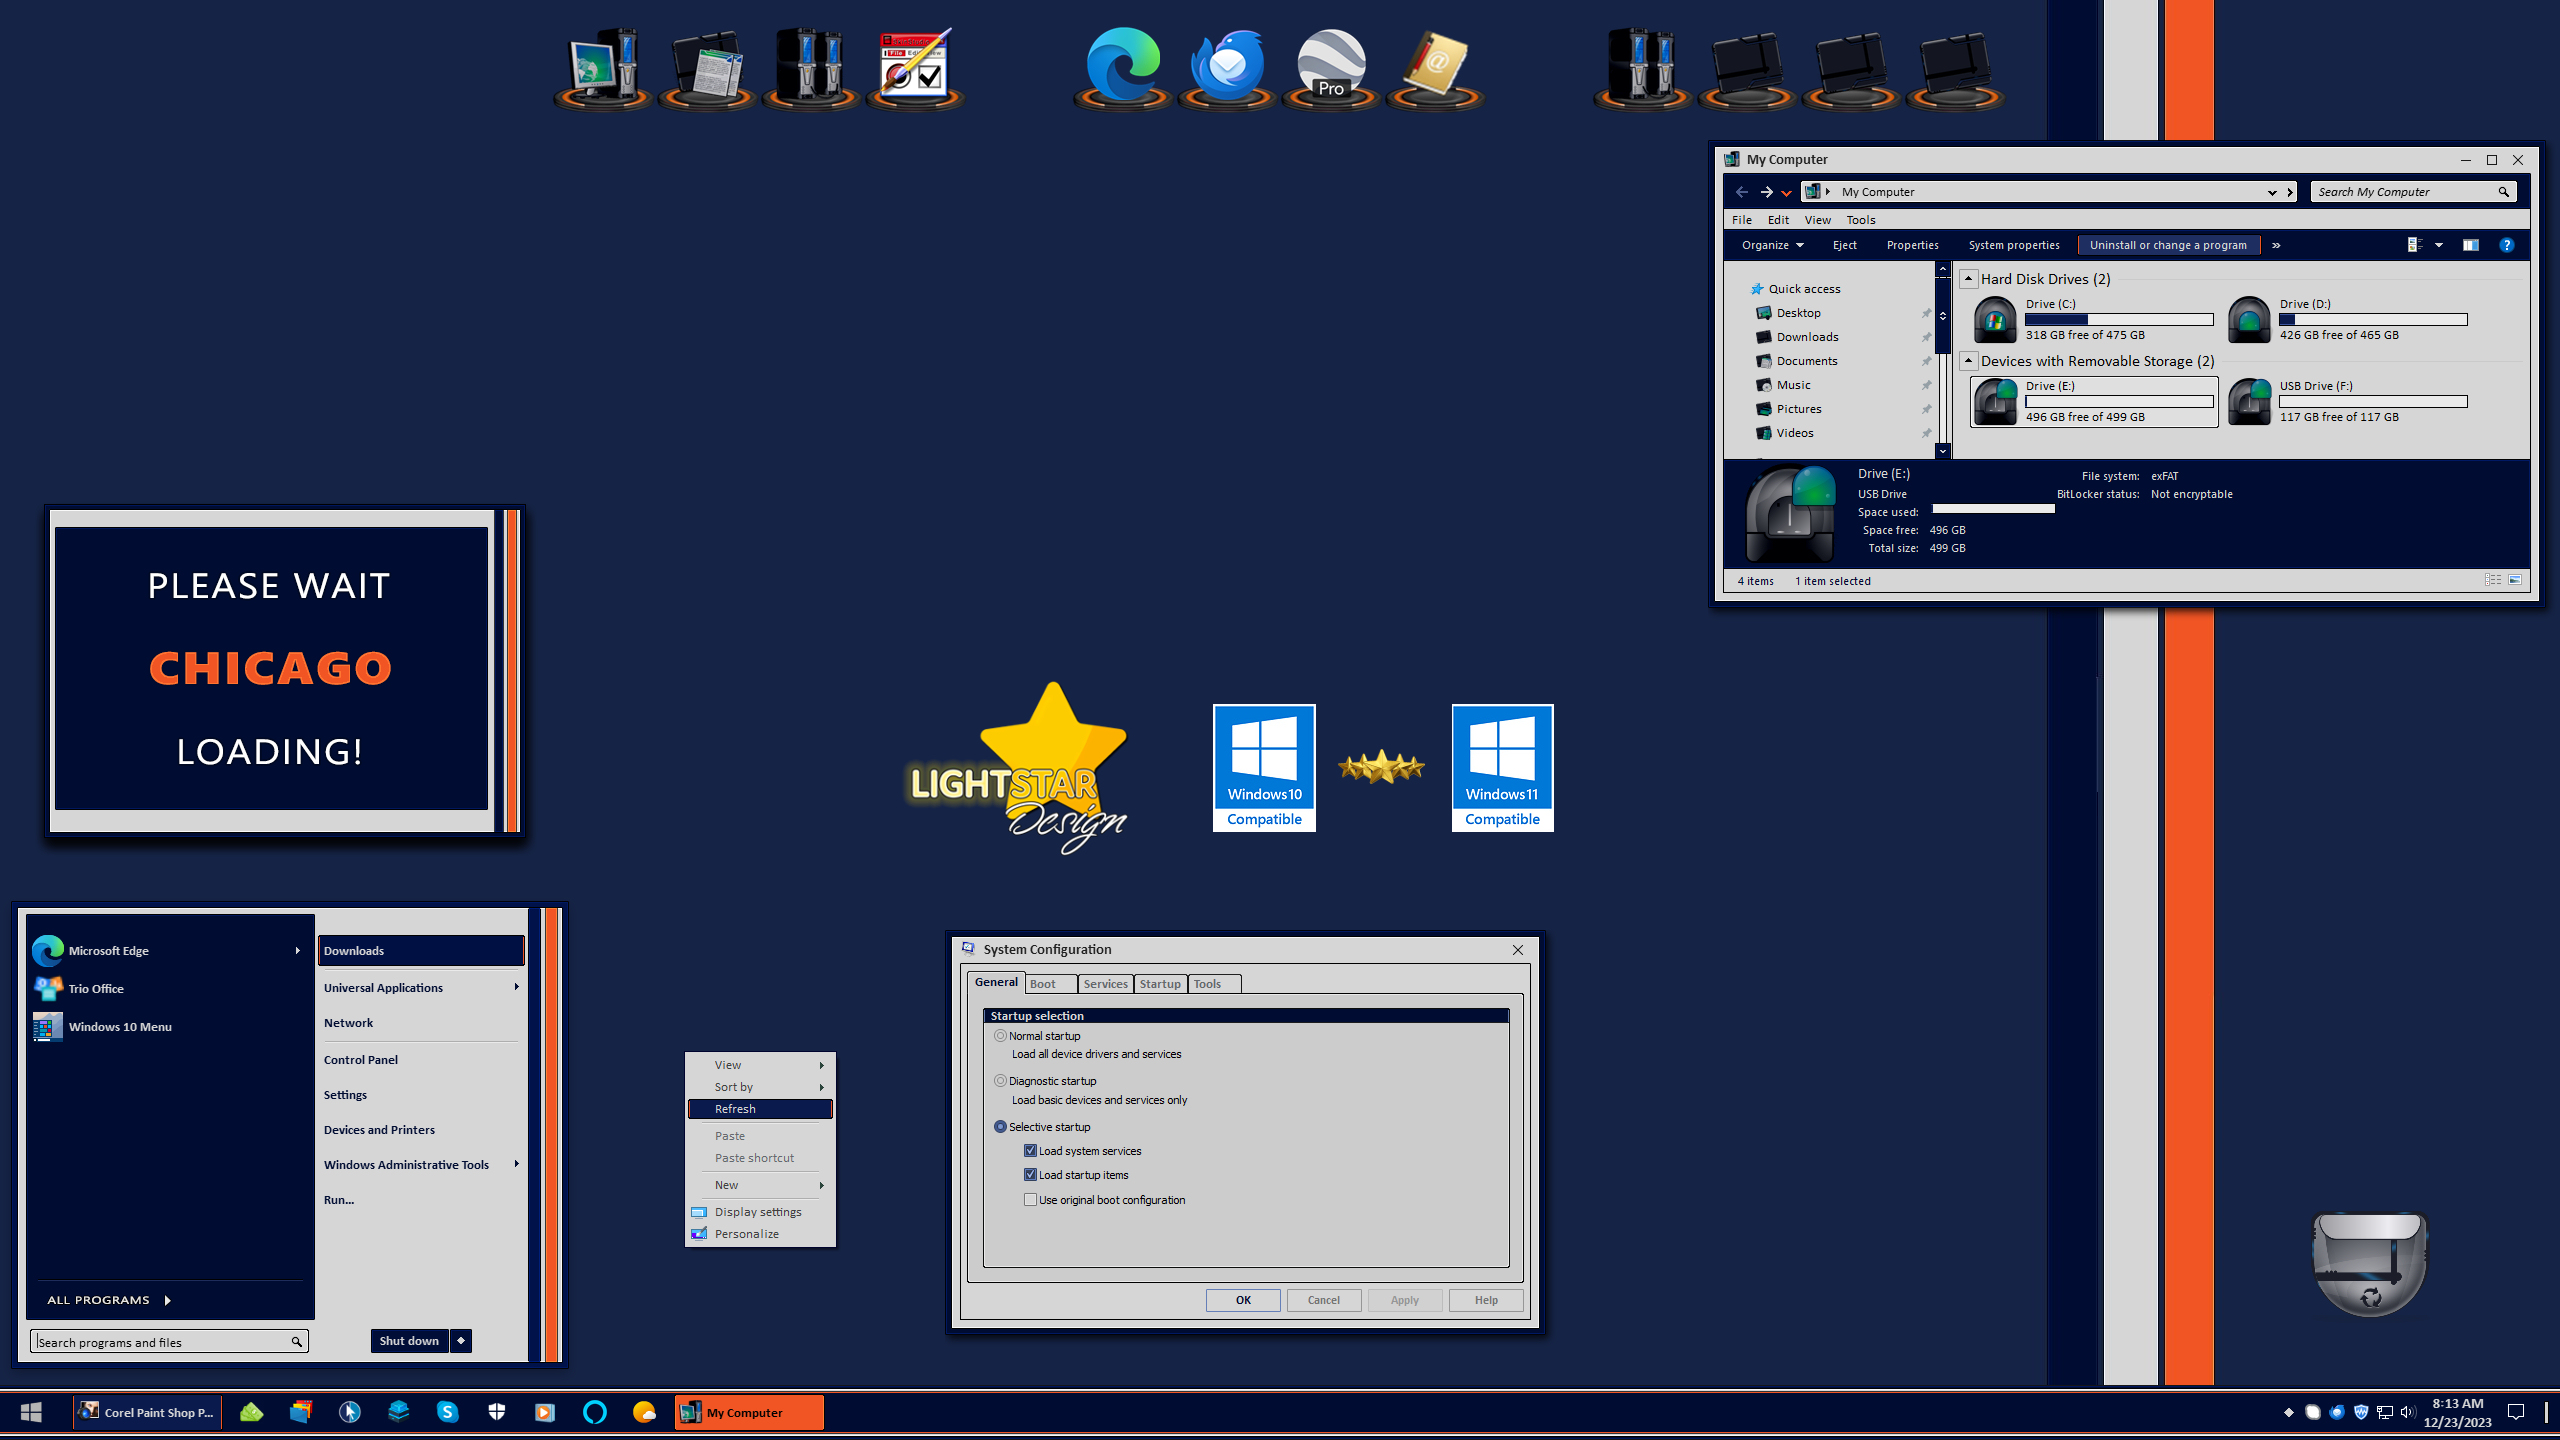
Task: Click Apply button in System Configuration
Action: click(1403, 1299)
